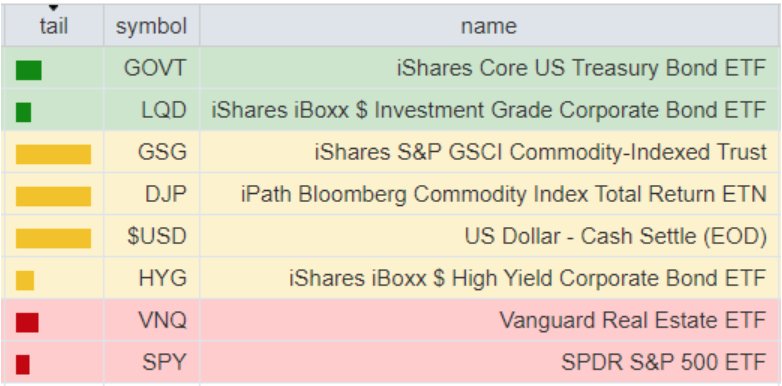Image resolution: width=782 pixels, height=386 pixels.
Task: Select the $USD symbol cell
Action: click(152, 236)
